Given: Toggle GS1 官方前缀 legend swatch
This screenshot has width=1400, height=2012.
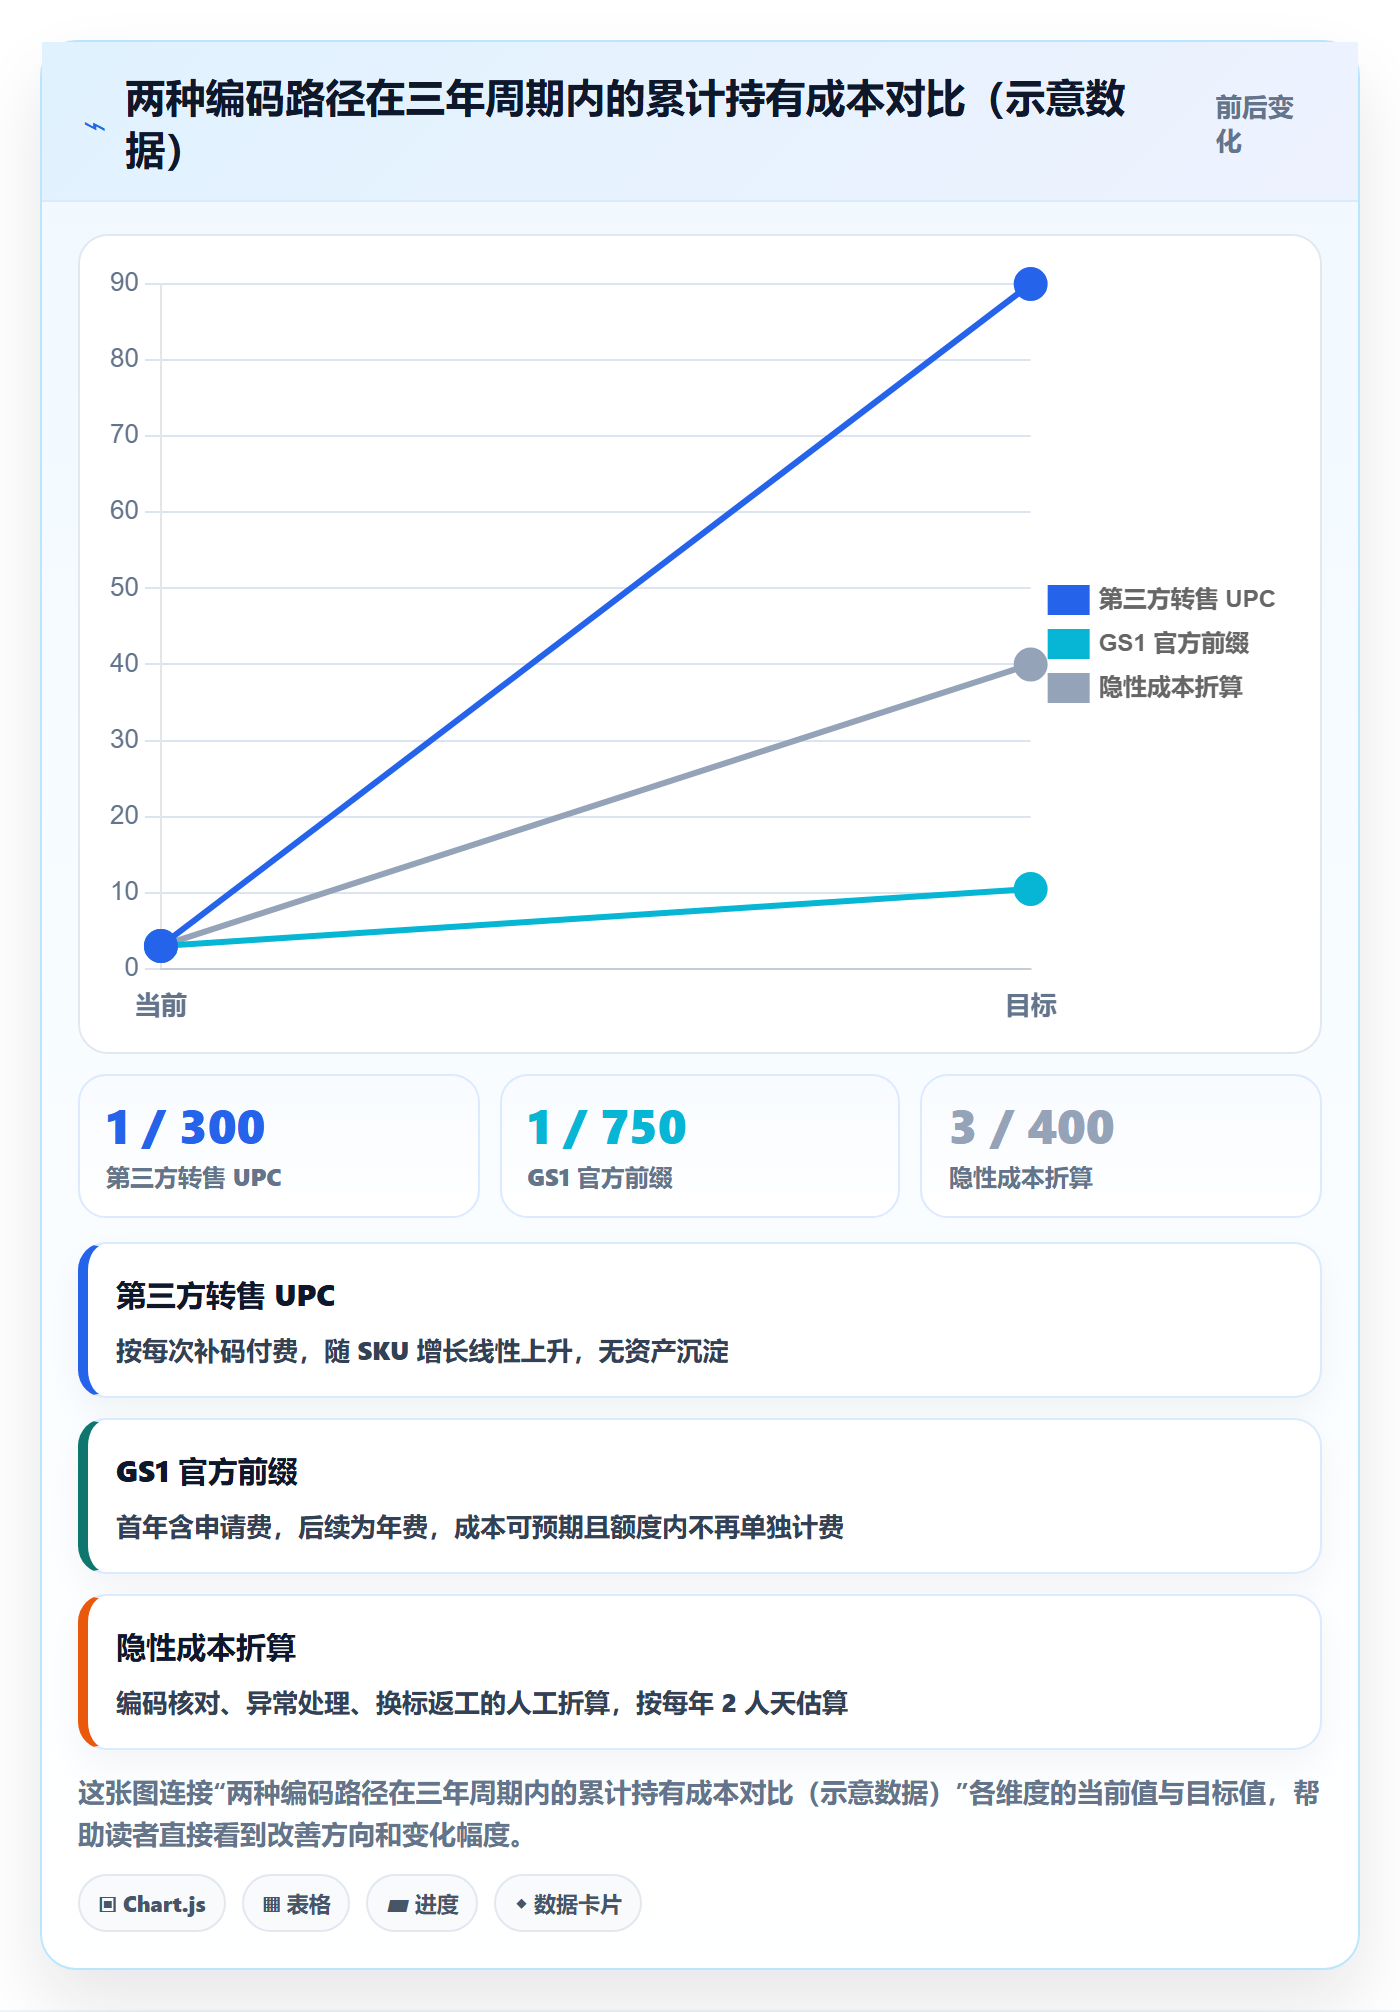Looking at the screenshot, I should click(x=1068, y=643).
